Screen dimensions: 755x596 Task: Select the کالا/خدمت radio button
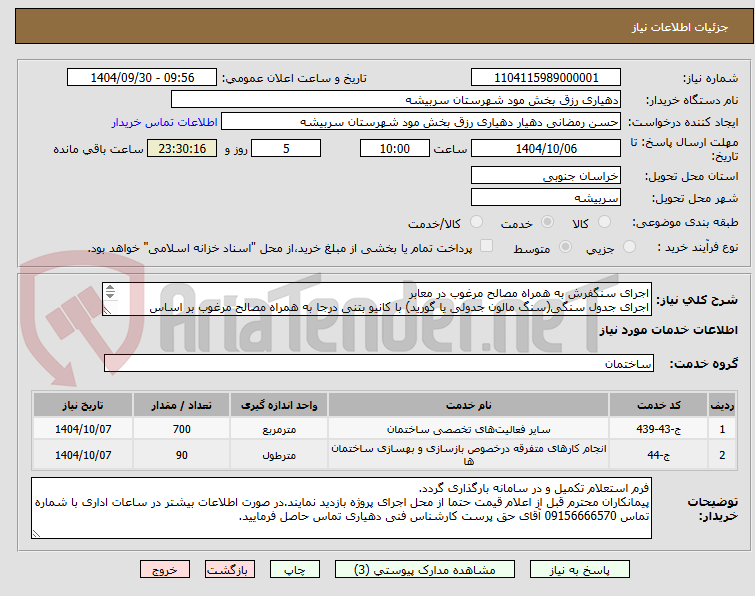coord(476,222)
